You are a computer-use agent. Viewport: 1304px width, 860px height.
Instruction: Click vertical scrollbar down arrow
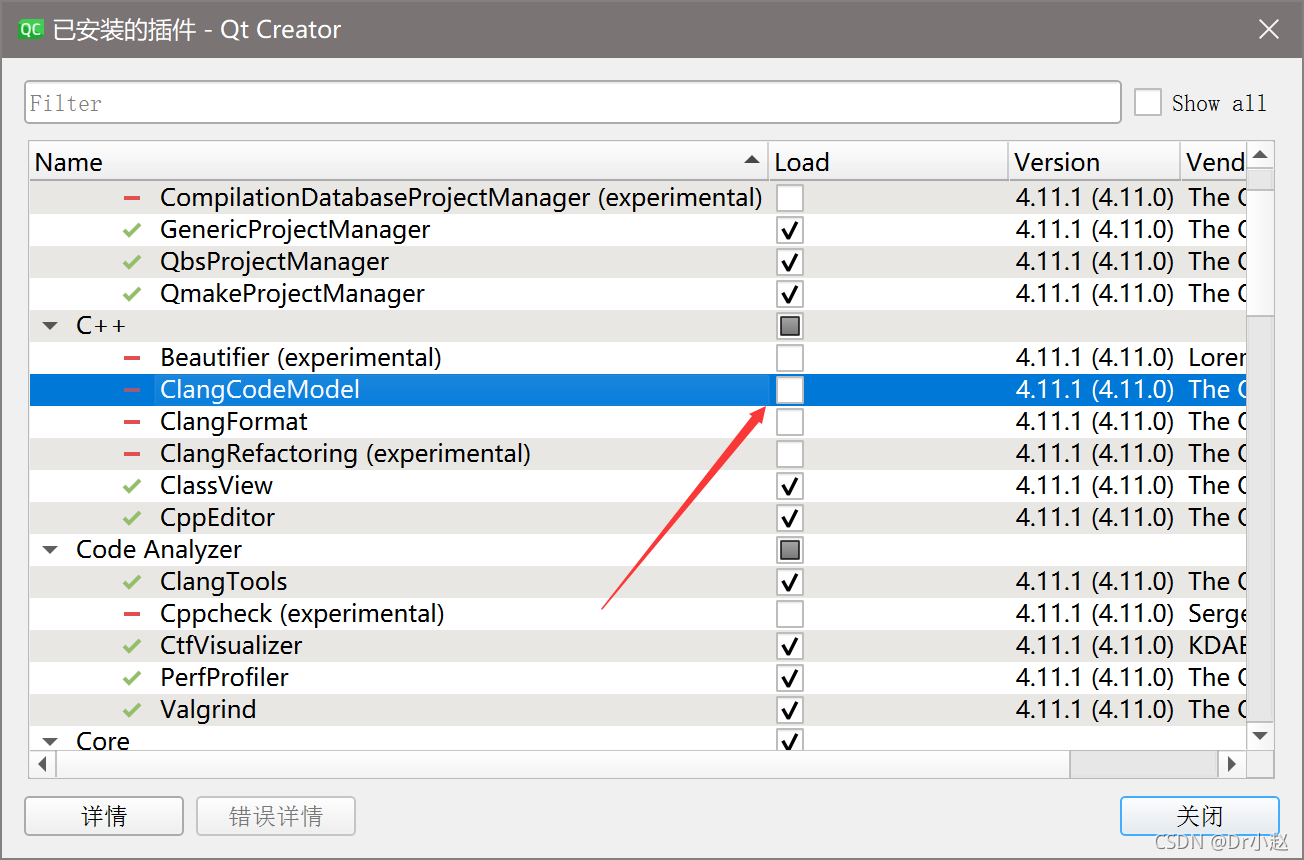[1260, 736]
